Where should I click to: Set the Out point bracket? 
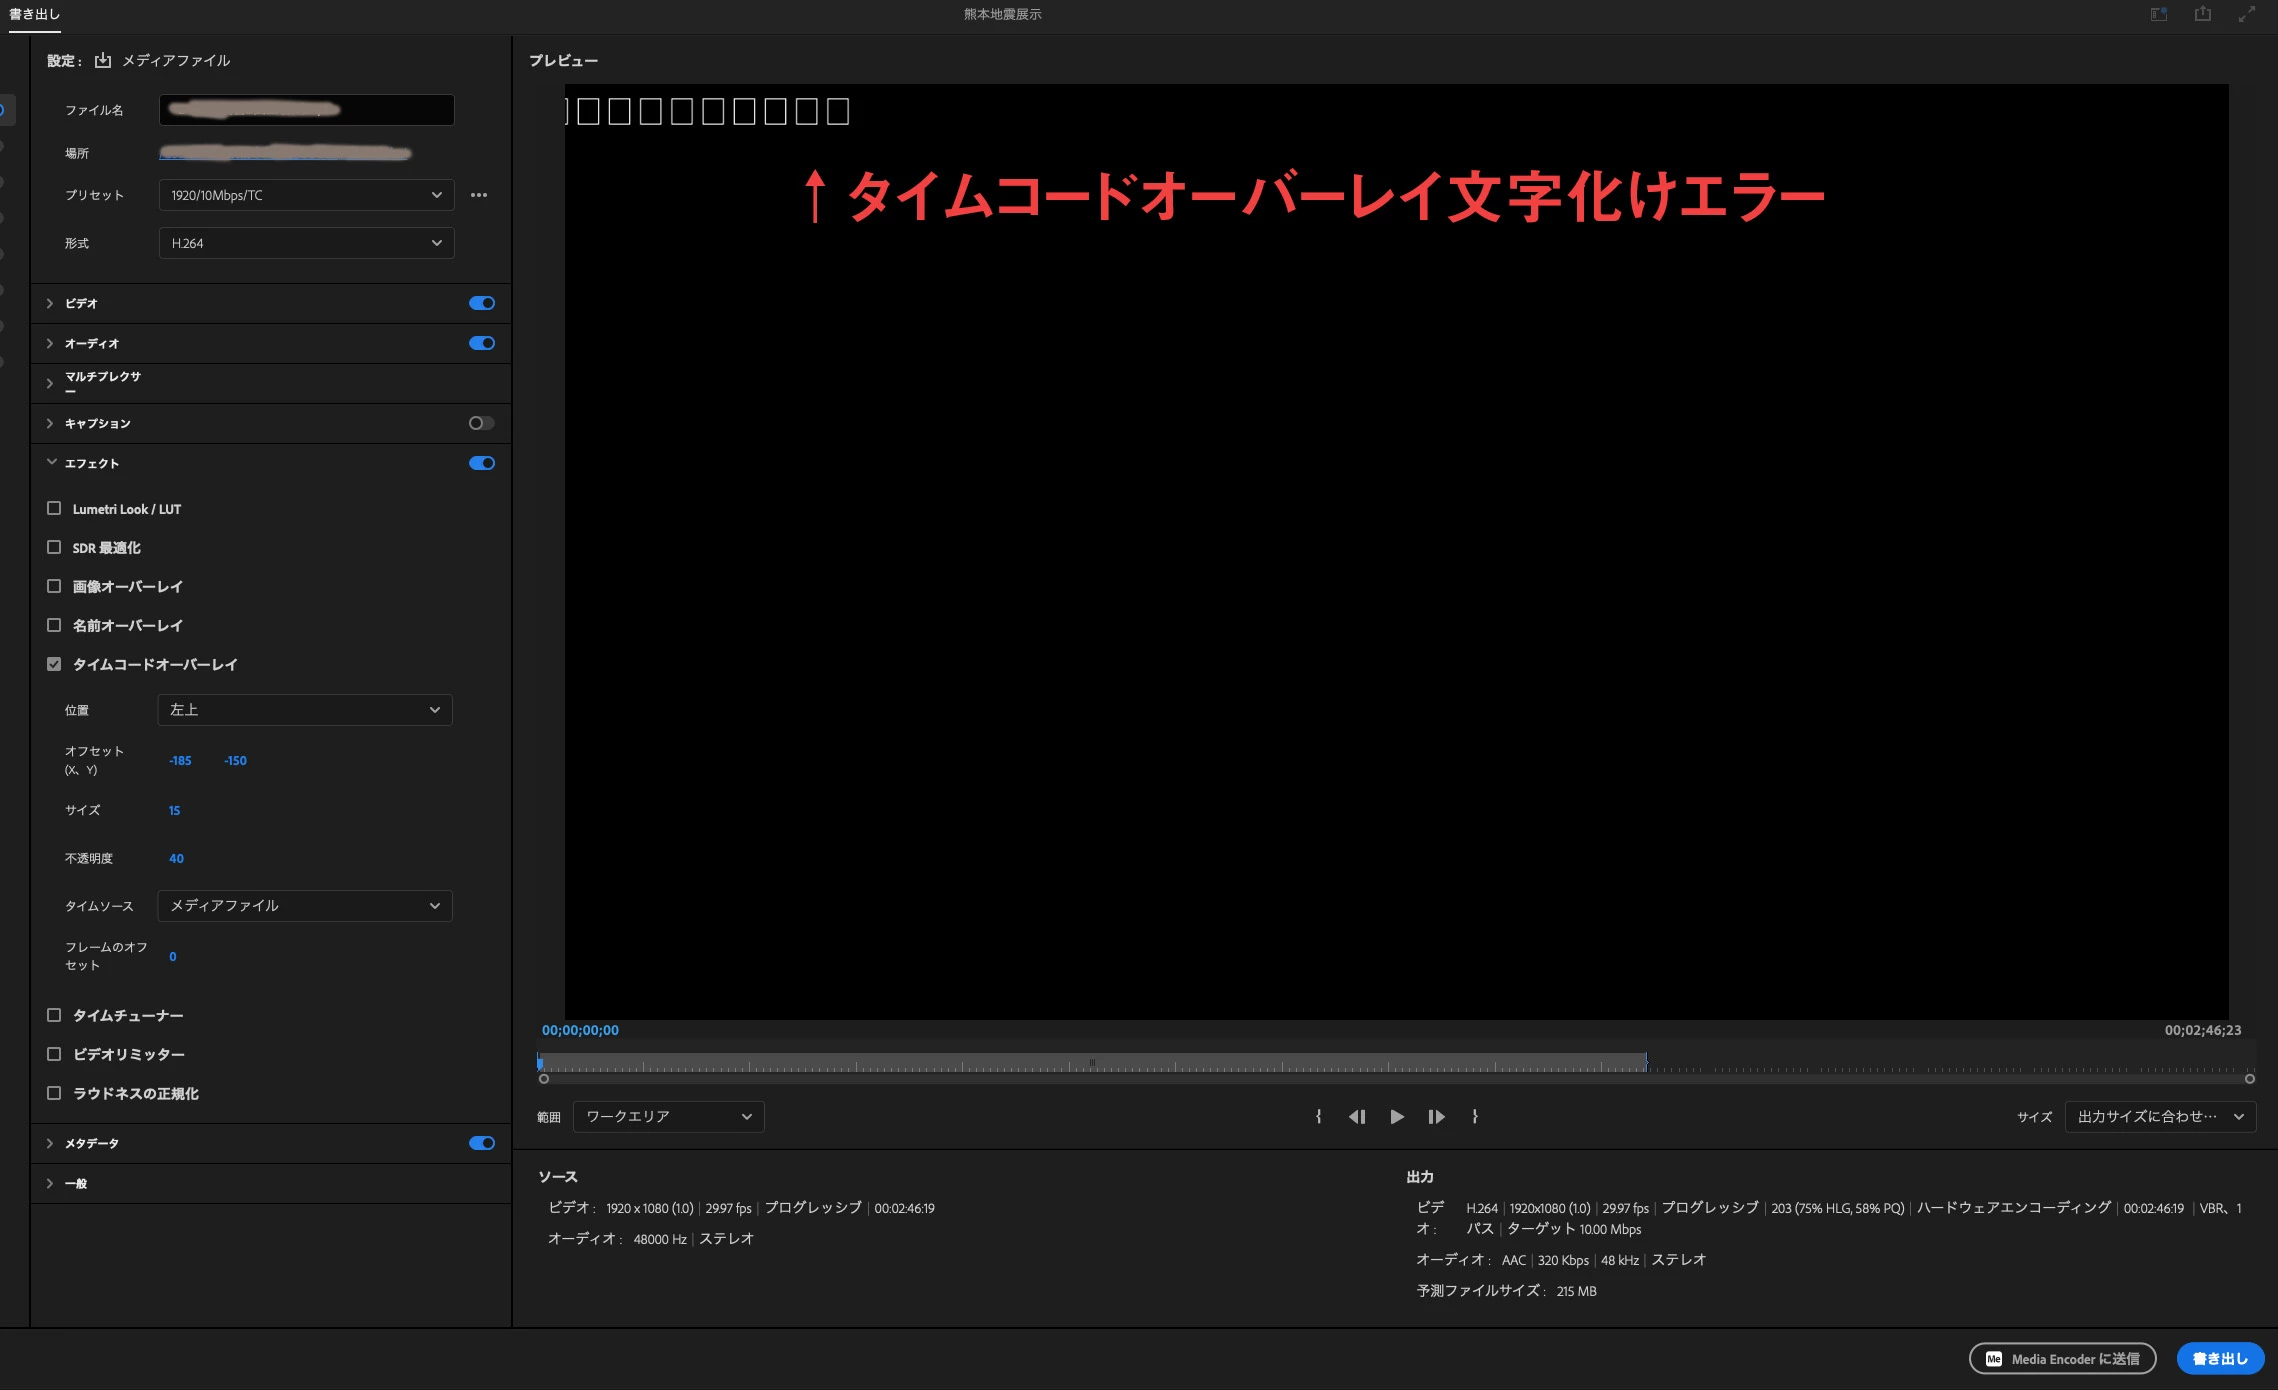[1475, 1117]
